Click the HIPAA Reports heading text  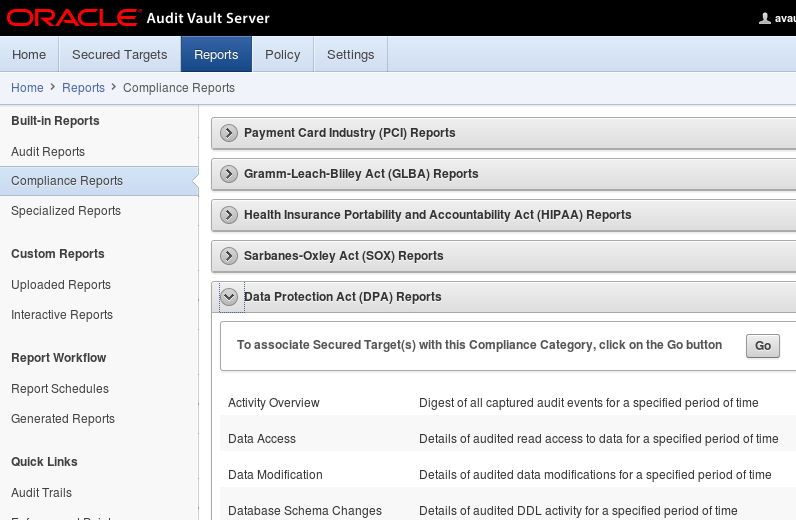[x=438, y=215]
